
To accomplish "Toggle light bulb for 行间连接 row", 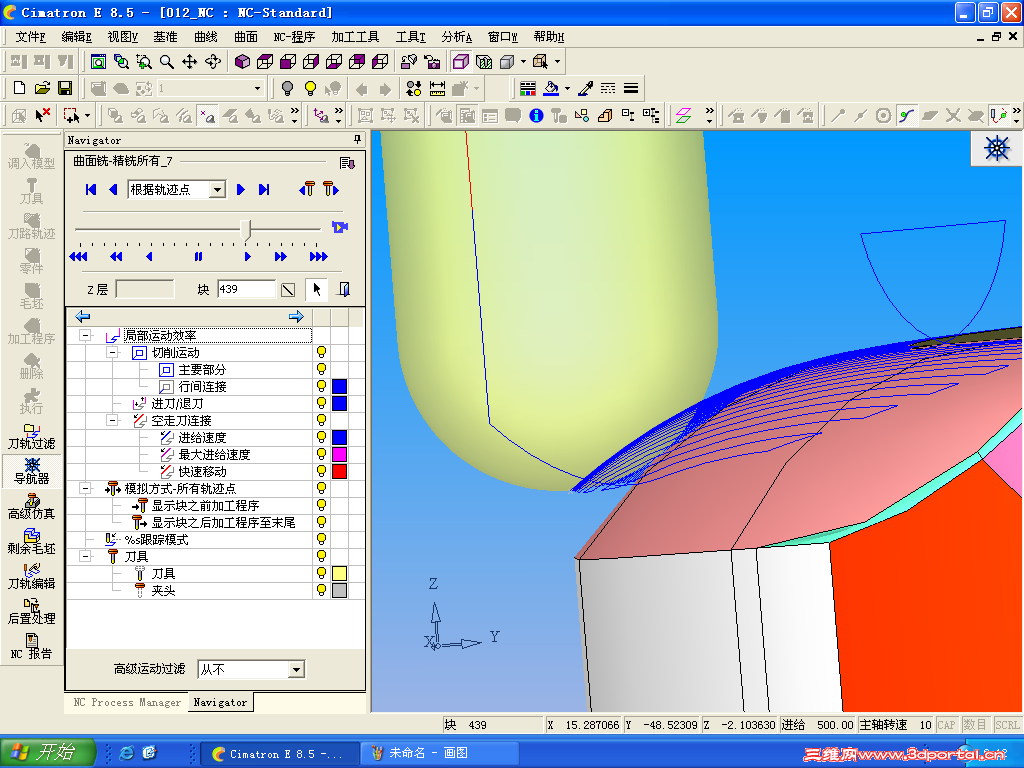I will click(321, 387).
